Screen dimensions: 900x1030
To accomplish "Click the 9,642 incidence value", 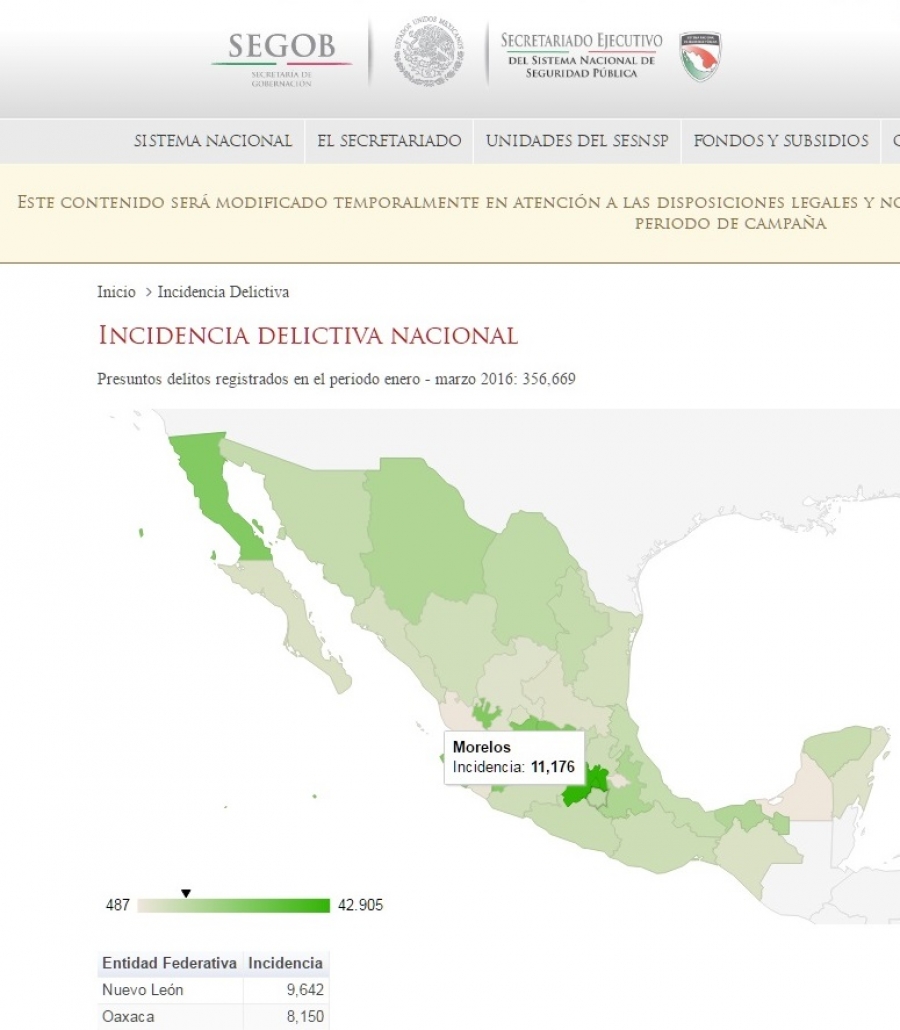I will tap(305, 990).
